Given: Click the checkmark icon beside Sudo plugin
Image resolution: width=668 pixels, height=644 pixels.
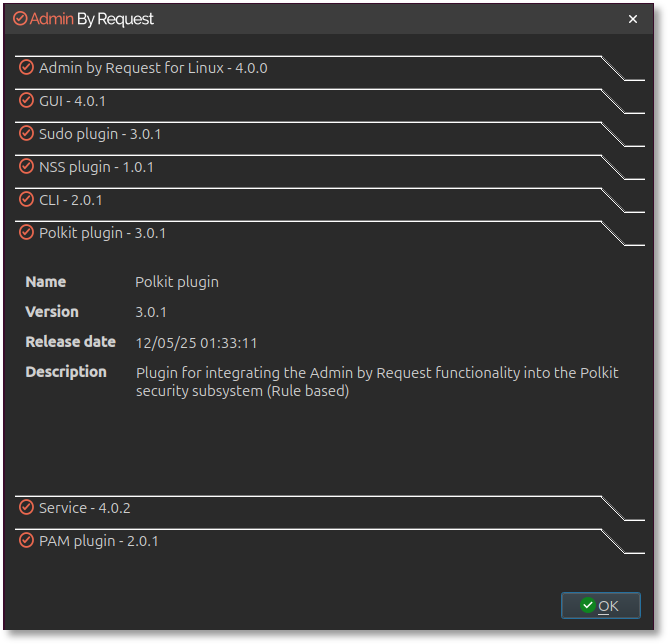Looking at the screenshot, I should [26, 134].
